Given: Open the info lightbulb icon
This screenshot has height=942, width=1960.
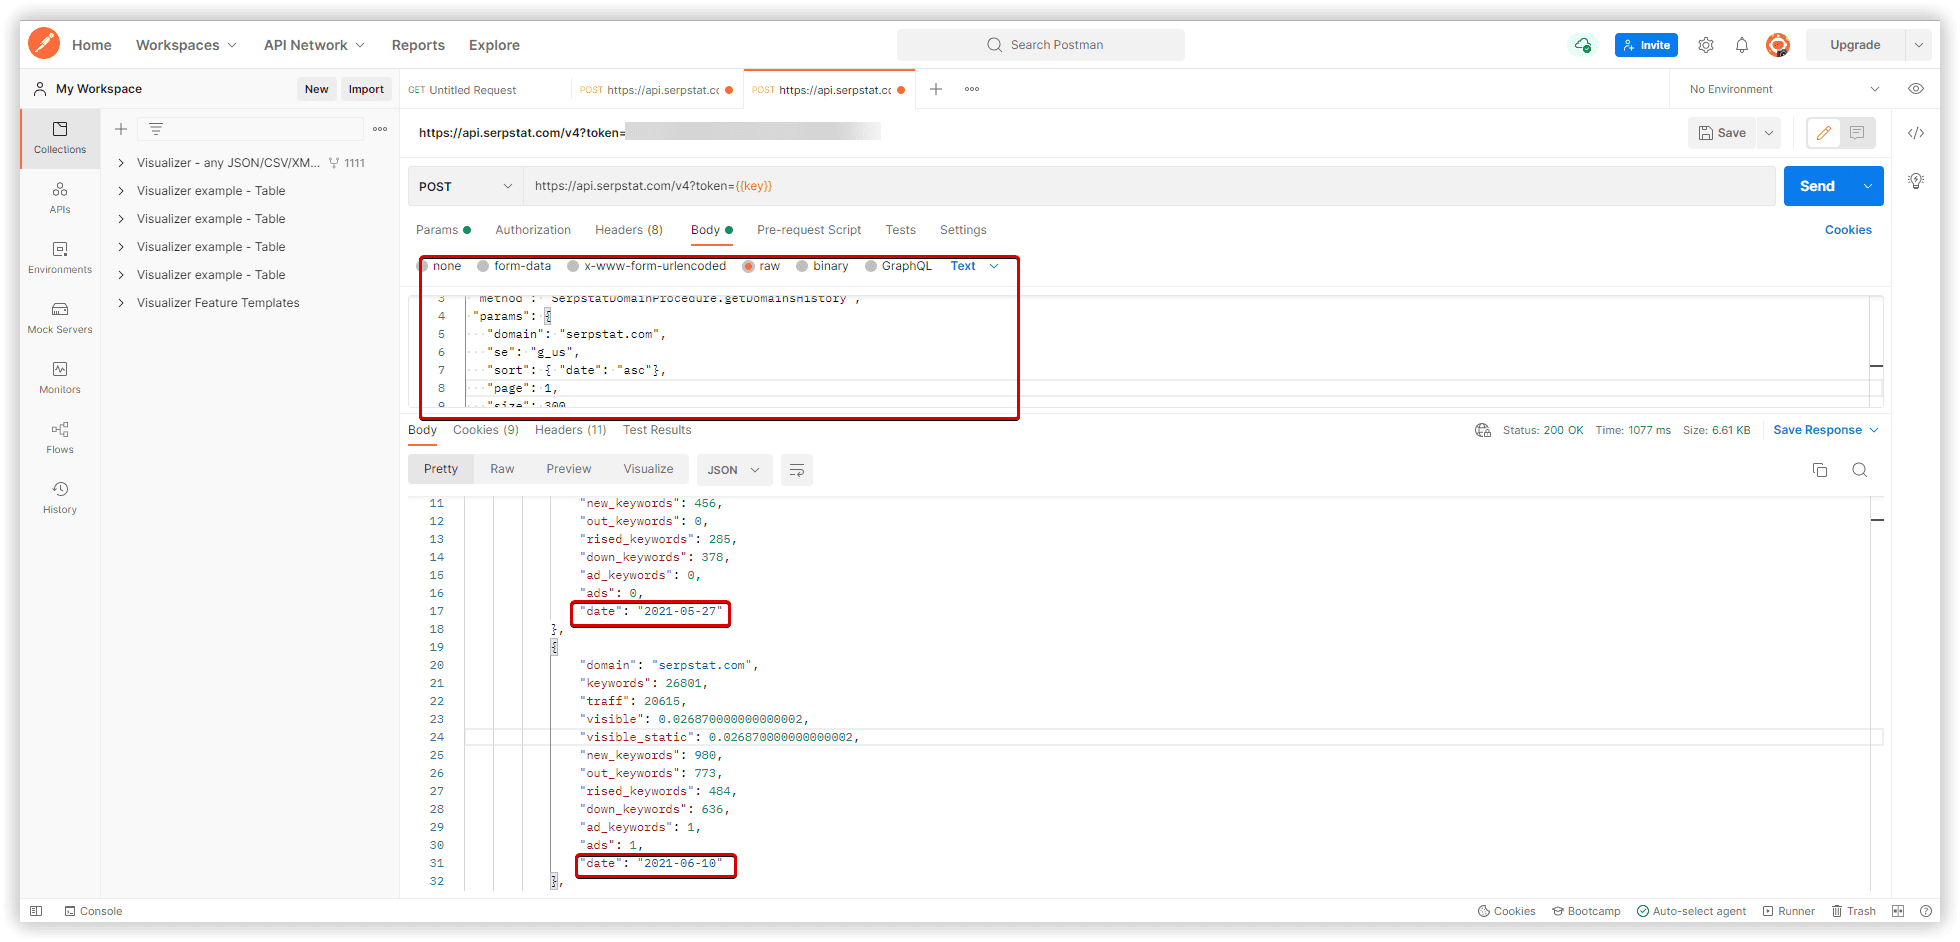Looking at the screenshot, I should point(1916,181).
